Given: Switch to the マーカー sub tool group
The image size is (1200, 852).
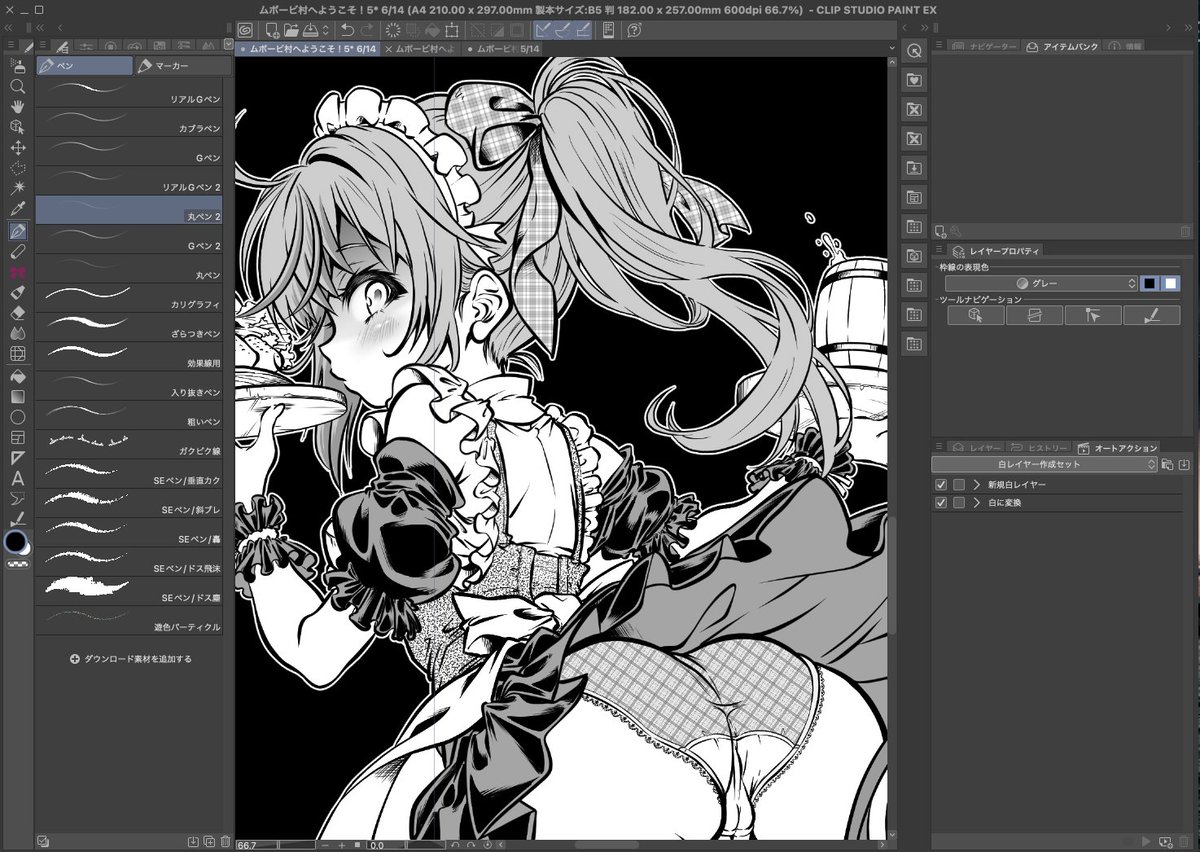Looking at the screenshot, I should point(181,66).
